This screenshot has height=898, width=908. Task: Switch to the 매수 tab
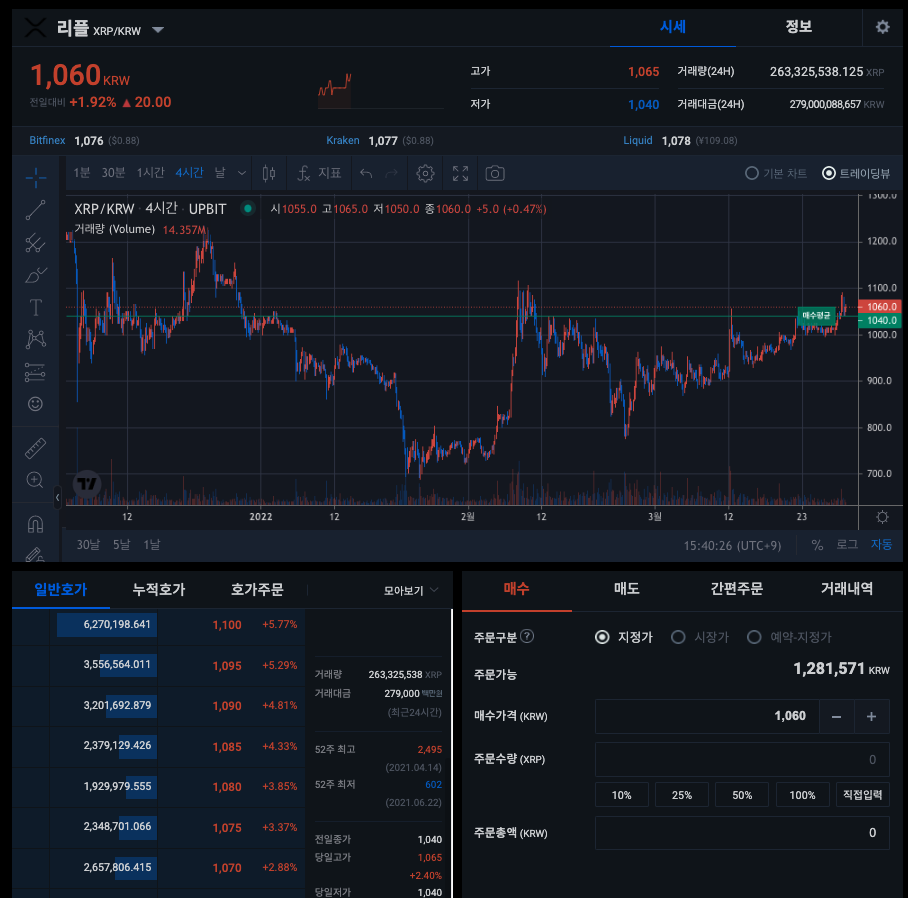[517, 589]
